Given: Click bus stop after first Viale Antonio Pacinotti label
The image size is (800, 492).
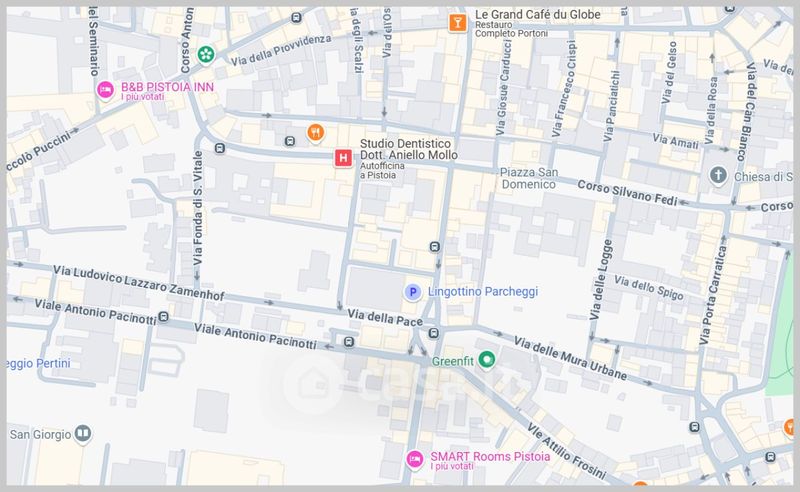Looking at the screenshot, I should (x=163, y=317).
